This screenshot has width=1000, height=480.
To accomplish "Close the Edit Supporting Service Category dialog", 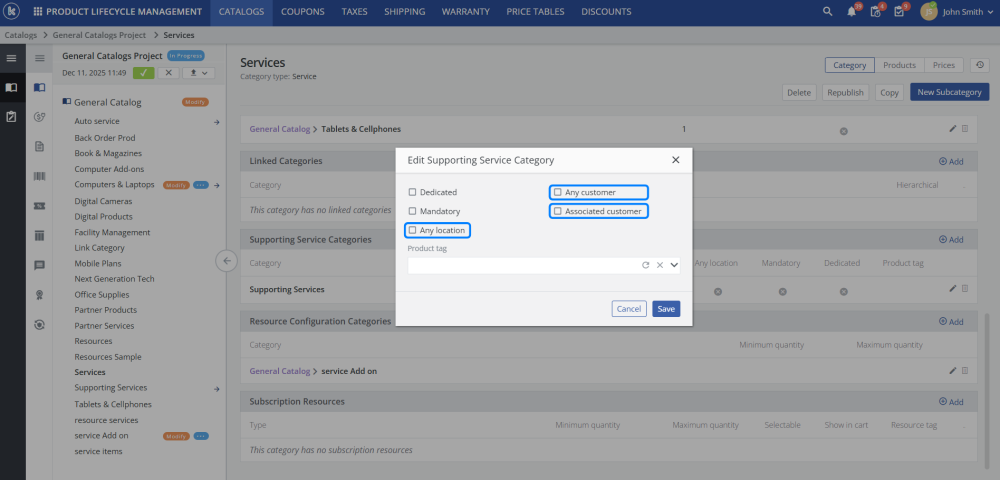I will click(x=675, y=159).
